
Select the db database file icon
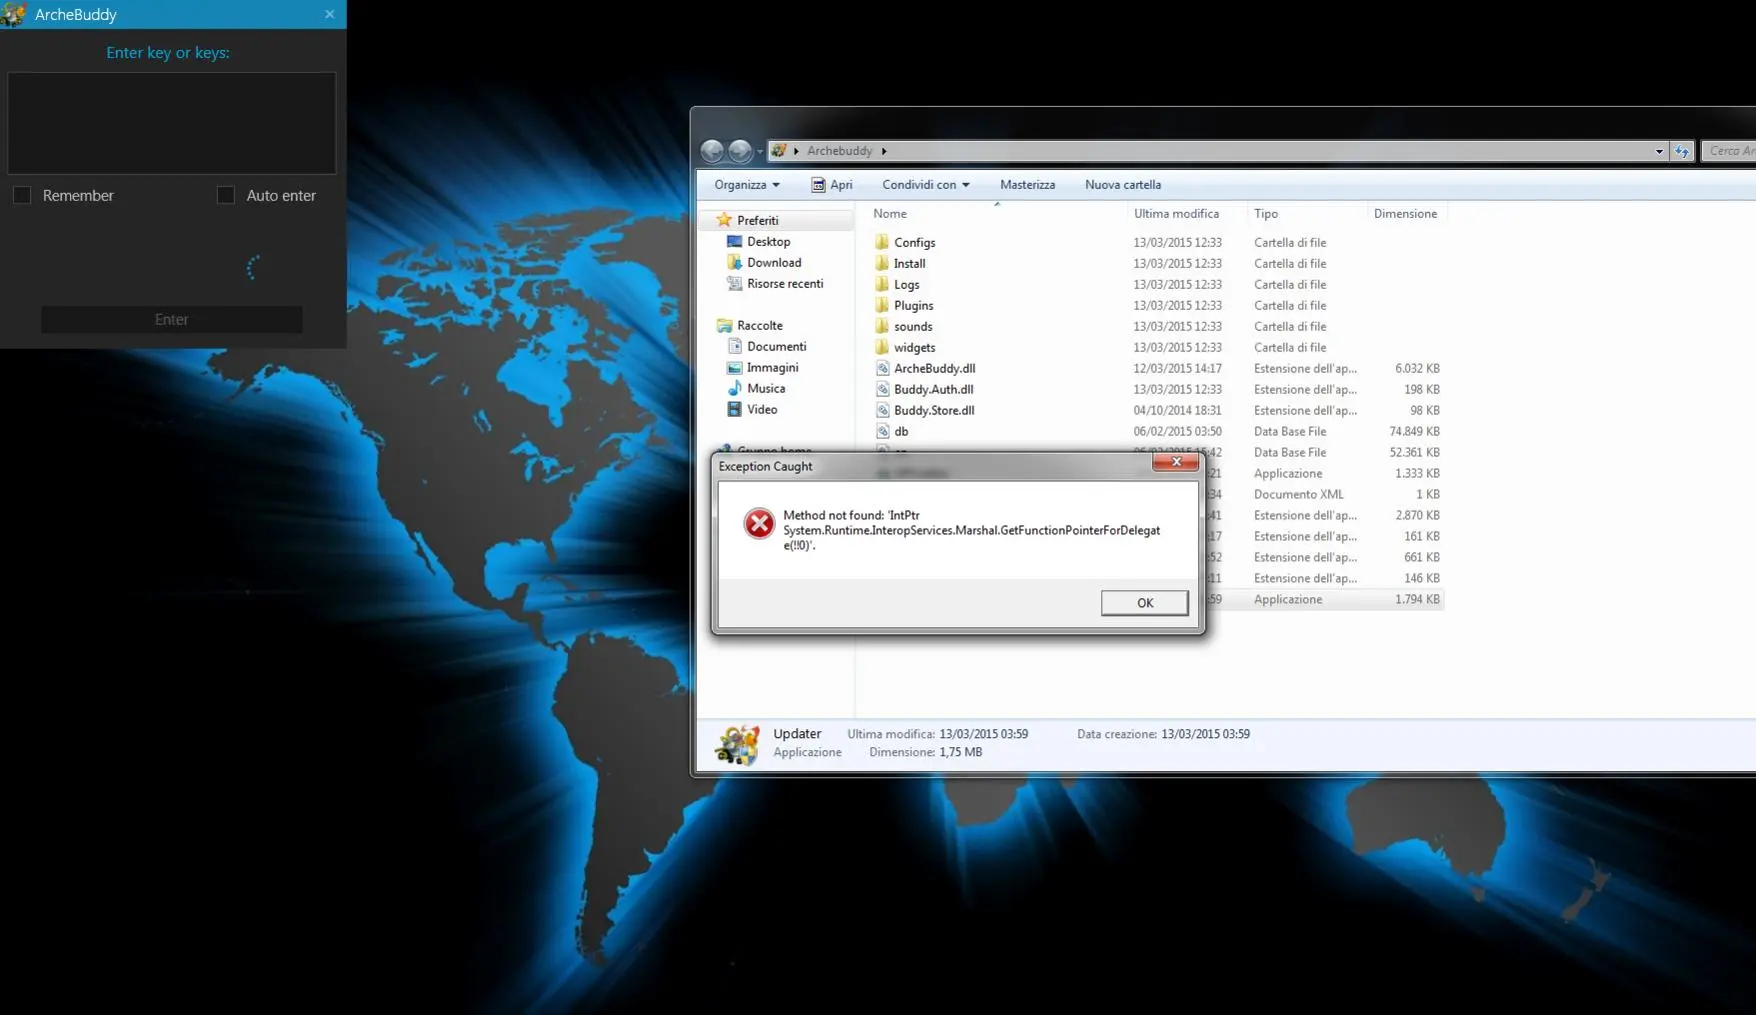coord(882,431)
